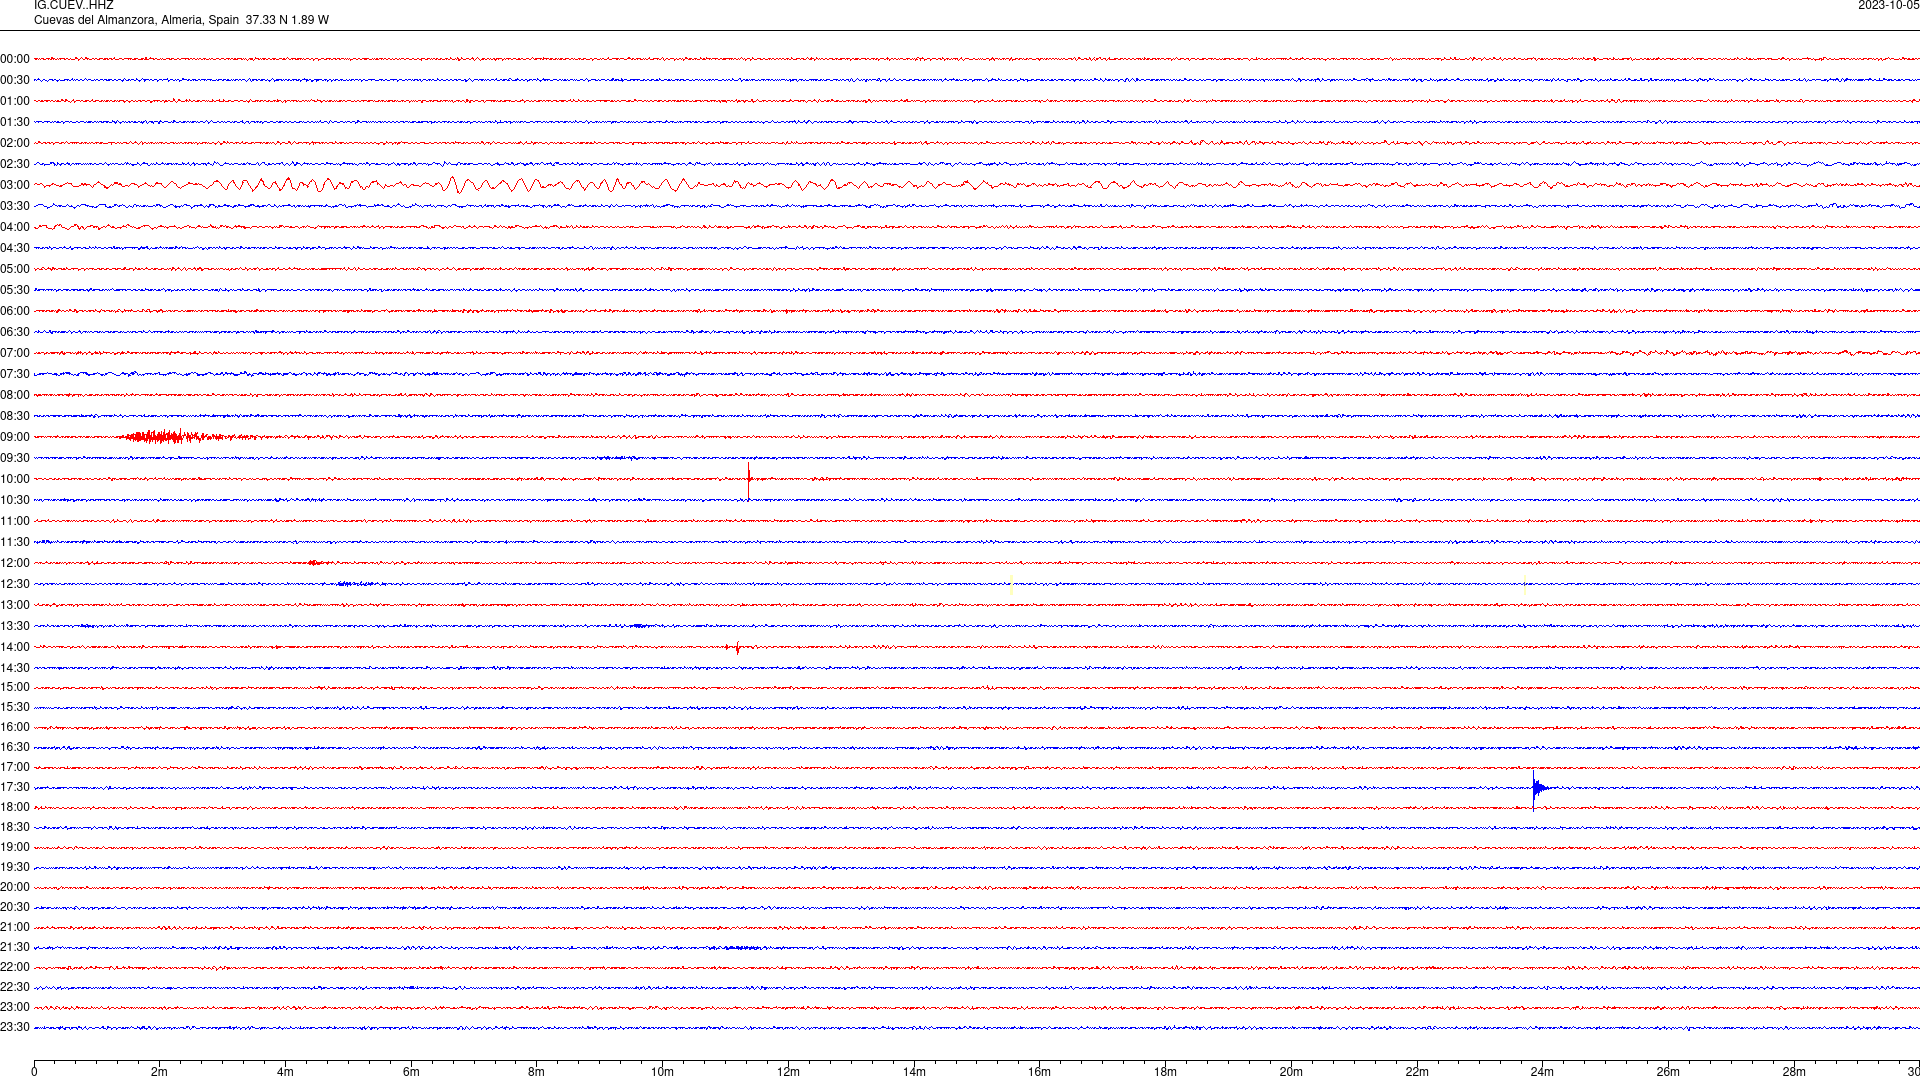Image resolution: width=1920 pixels, height=1080 pixels.
Task: Click the 4m tick on the time axis
Action: [x=285, y=1071]
